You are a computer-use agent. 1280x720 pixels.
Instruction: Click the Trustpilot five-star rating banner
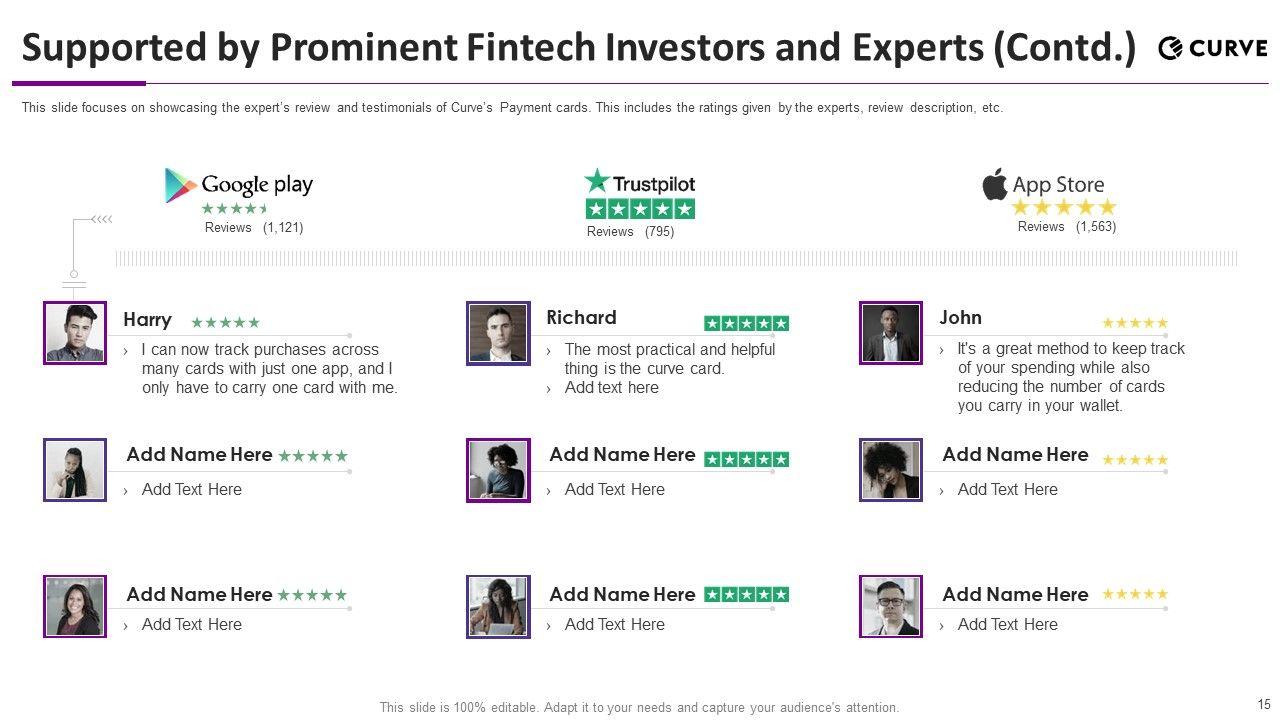tap(640, 209)
